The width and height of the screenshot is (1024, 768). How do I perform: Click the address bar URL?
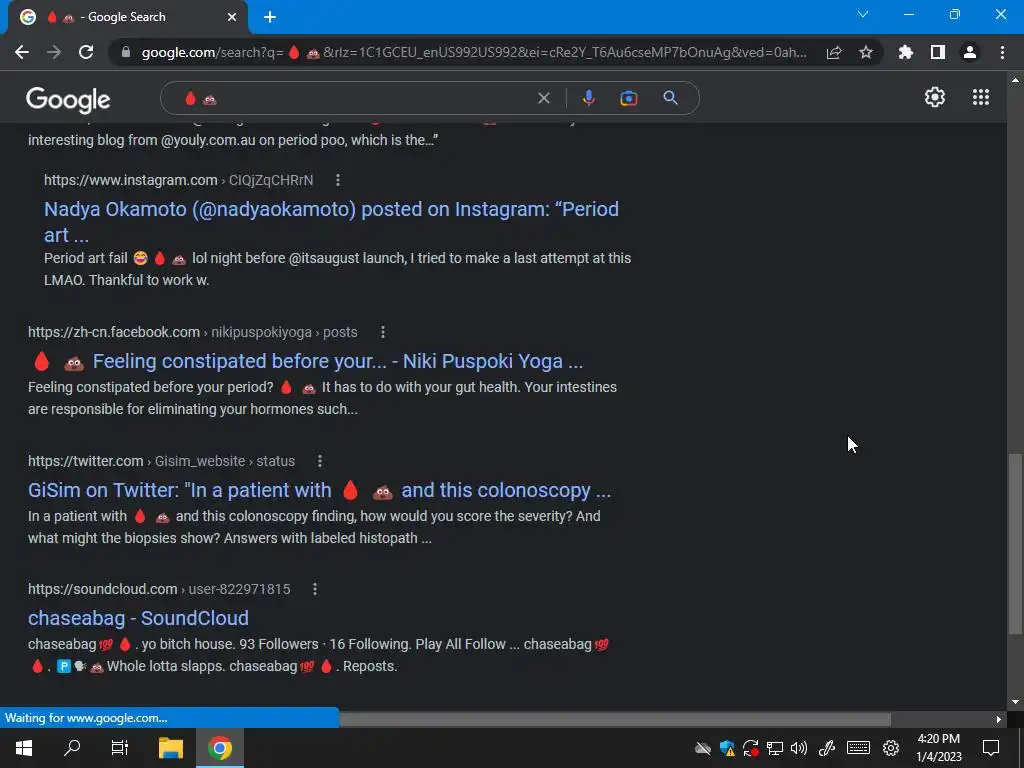[x=473, y=52]
